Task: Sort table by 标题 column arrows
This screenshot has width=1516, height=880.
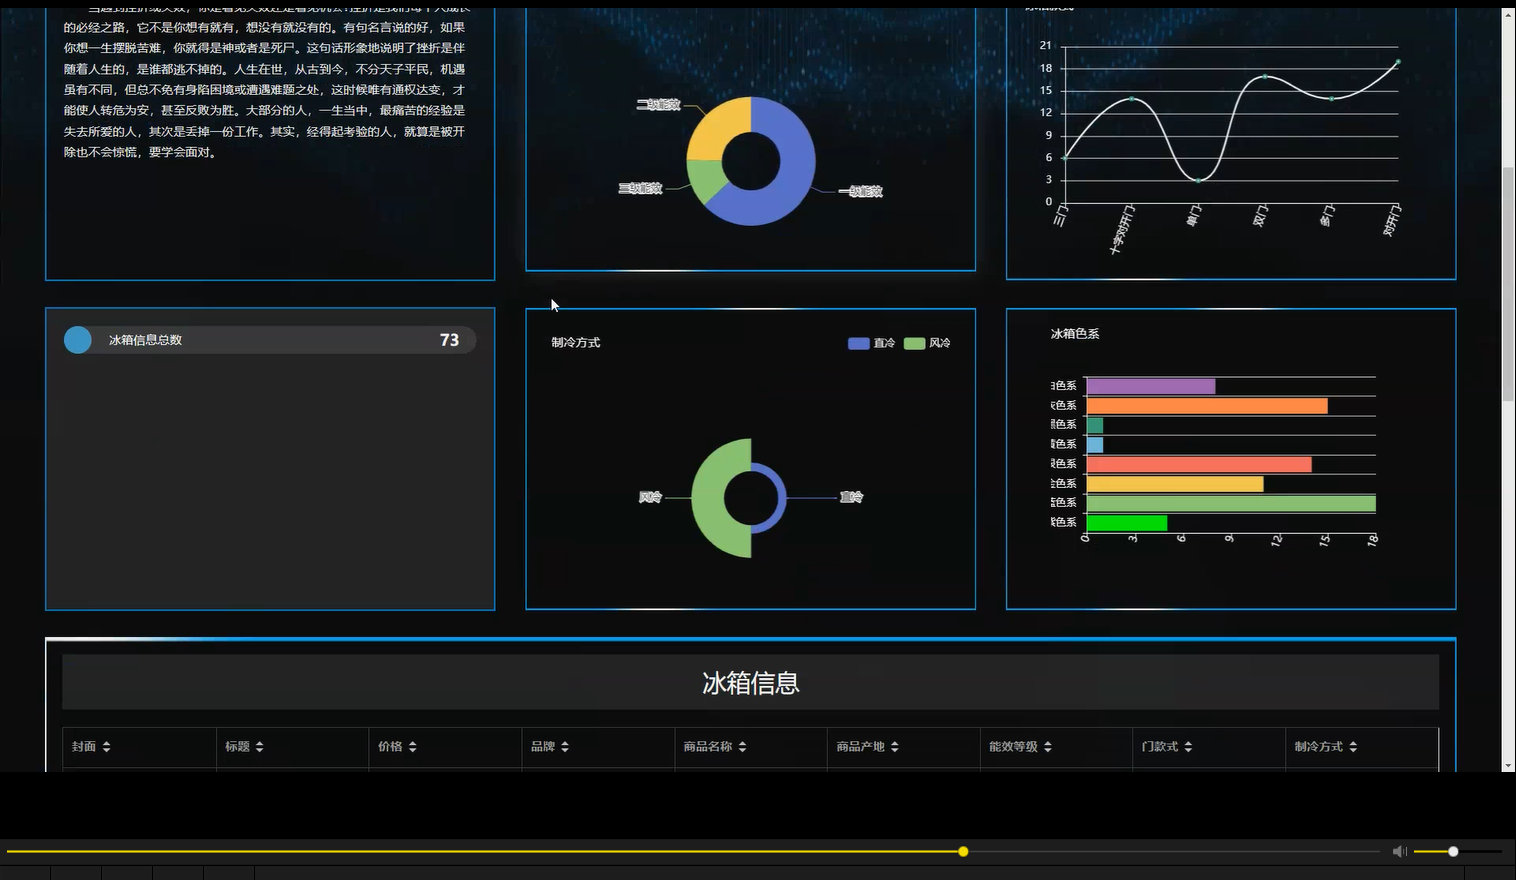Action: (x=259, y=747)
